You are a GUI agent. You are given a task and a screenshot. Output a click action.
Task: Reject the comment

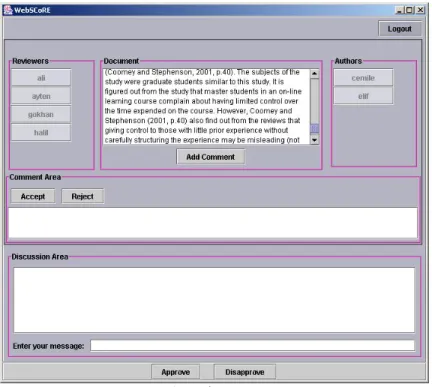point(82,196)
